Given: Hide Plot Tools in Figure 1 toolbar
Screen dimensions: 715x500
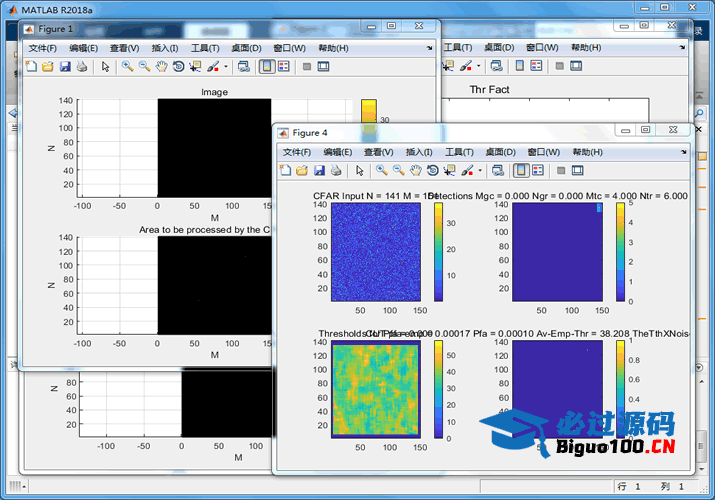Looking at the screenshot, I should point(307,67).
